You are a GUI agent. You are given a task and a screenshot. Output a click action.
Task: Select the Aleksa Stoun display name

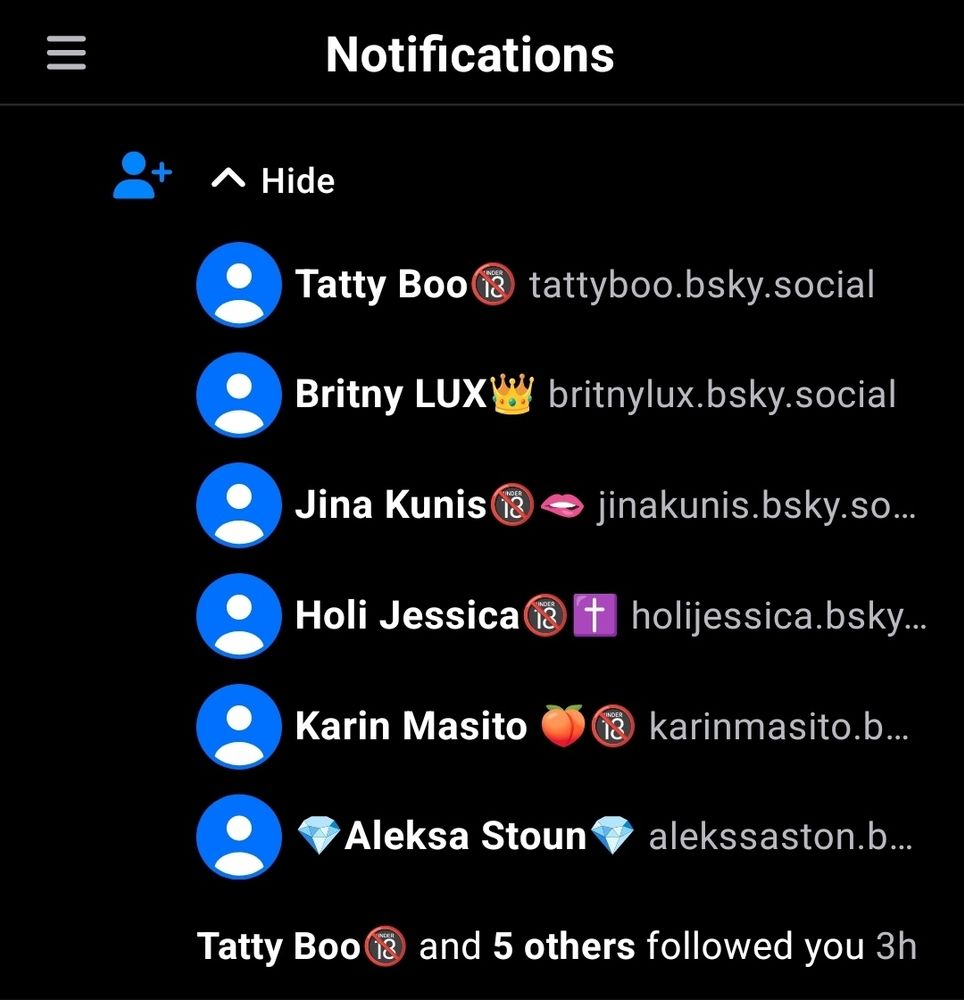pyautogui.click(x=465, y=836)
